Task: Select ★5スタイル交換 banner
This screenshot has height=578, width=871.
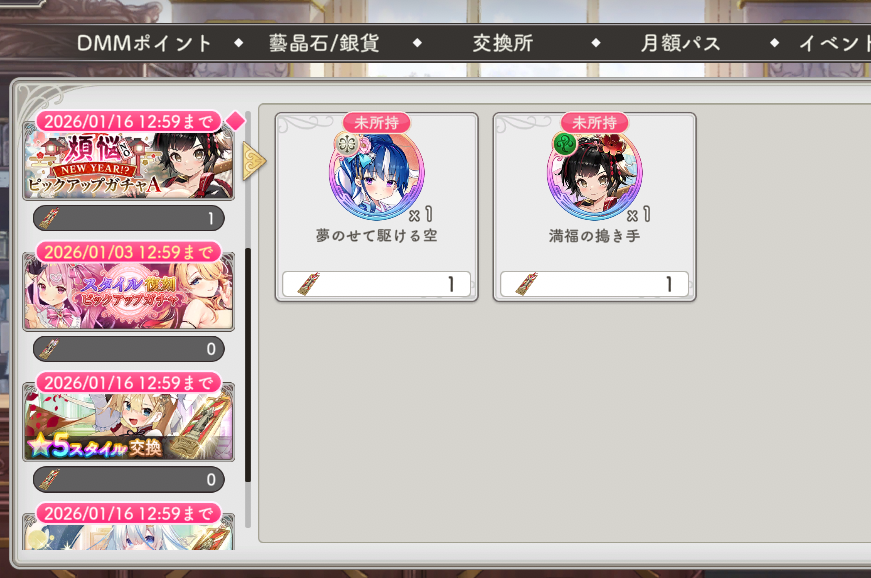Action: tap(128, 422)
